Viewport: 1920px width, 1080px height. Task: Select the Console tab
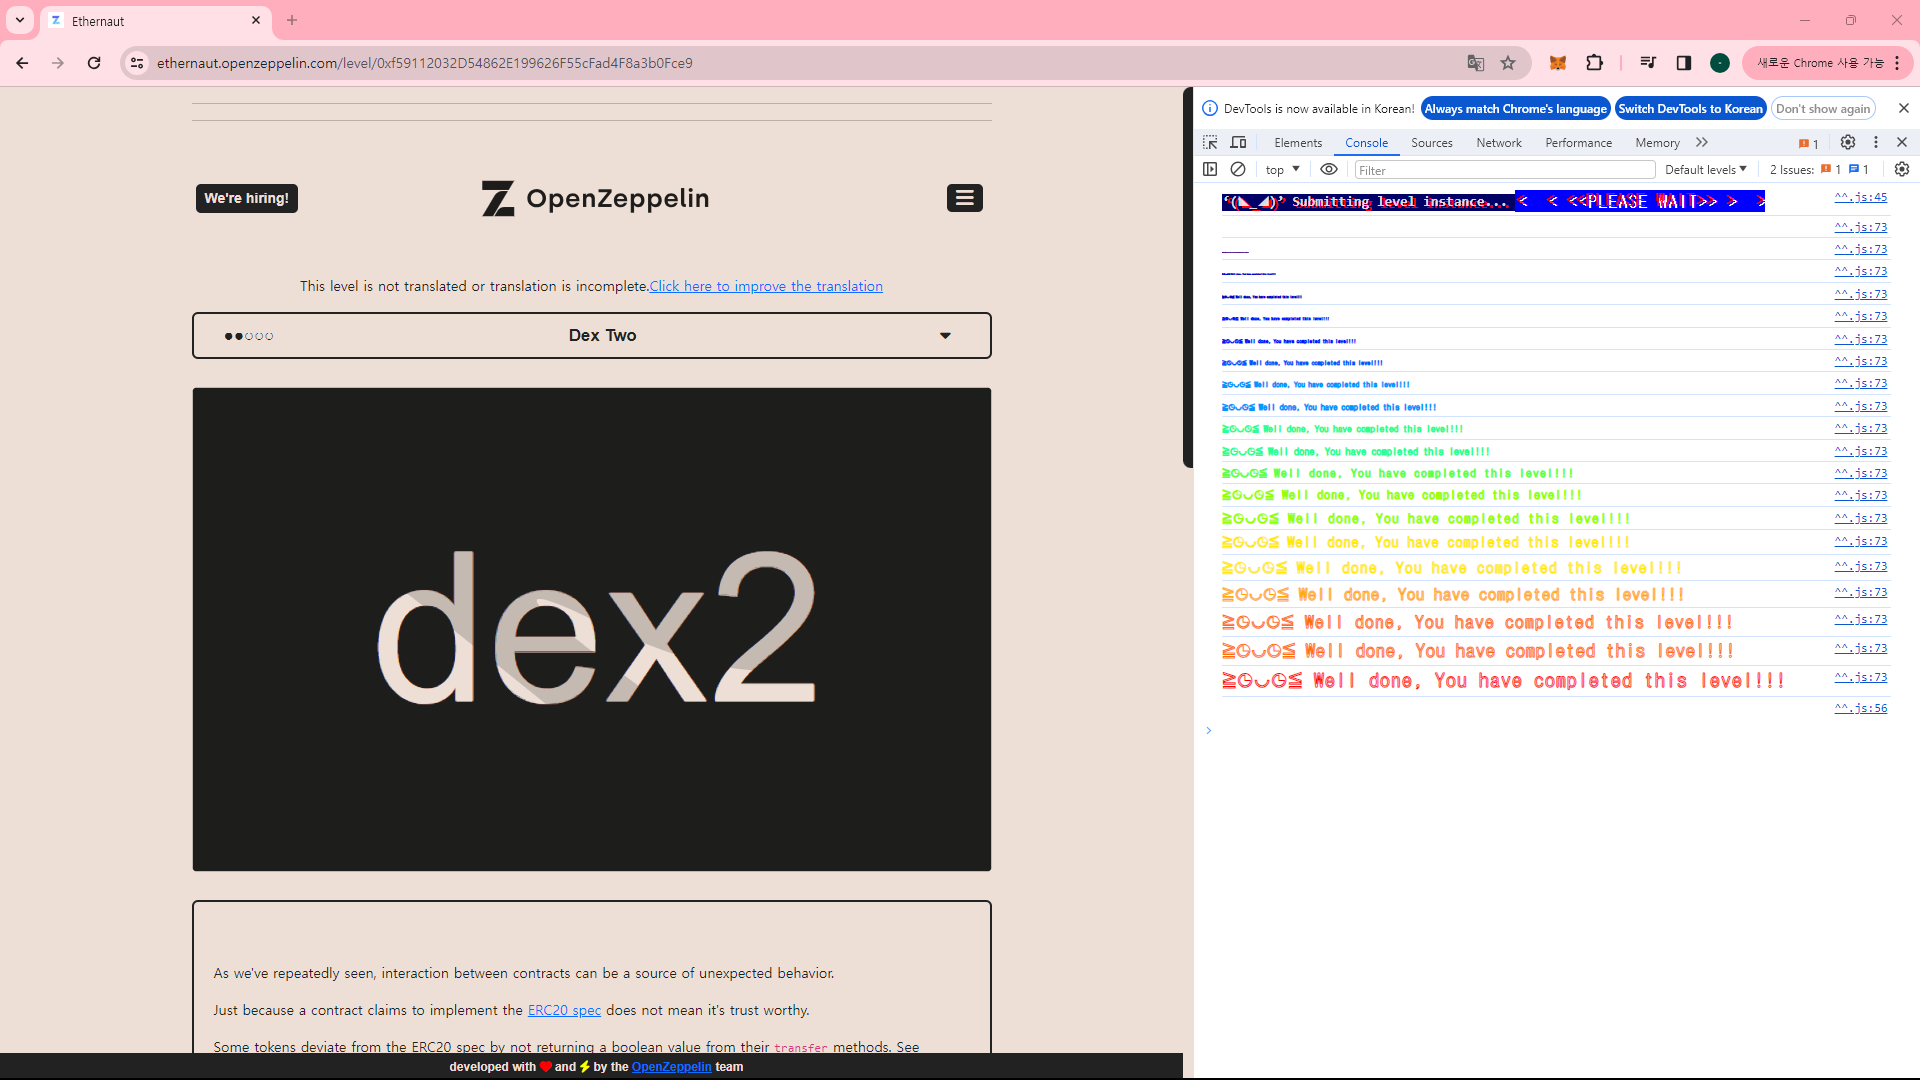tap(1366, 143)
